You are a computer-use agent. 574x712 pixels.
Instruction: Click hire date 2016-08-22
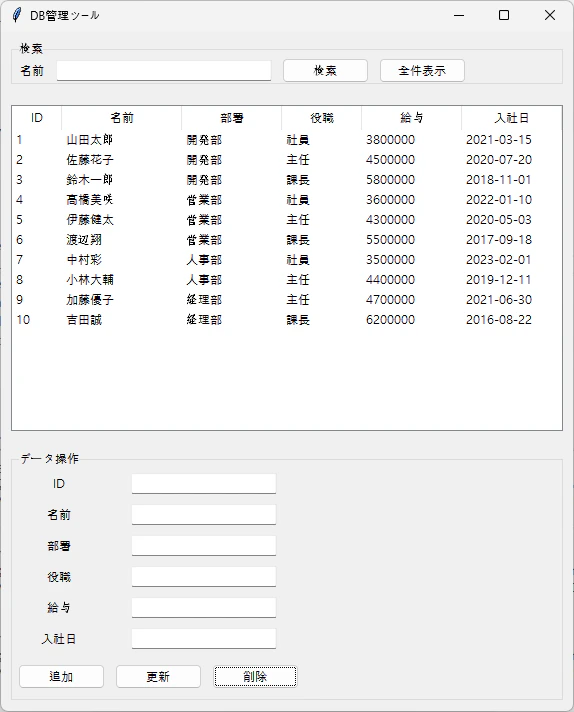pos(499,320)
